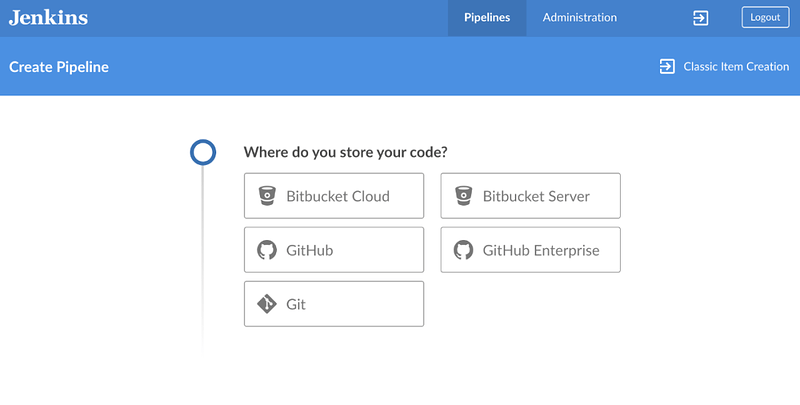This screenshot has width=800, height=405.
Task: Click the Git diamond icon in the Git card
Action: [x=267, y=304]
